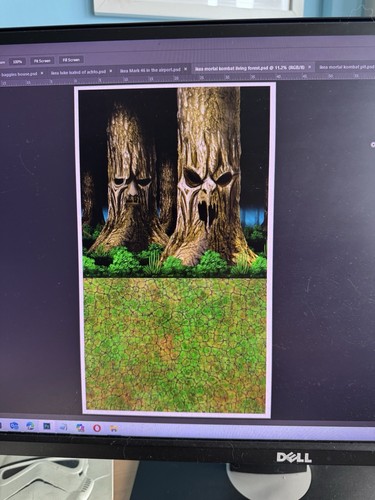Click the Fit Screen button
Screen dimensions: 375x500
tap(42, 61)
